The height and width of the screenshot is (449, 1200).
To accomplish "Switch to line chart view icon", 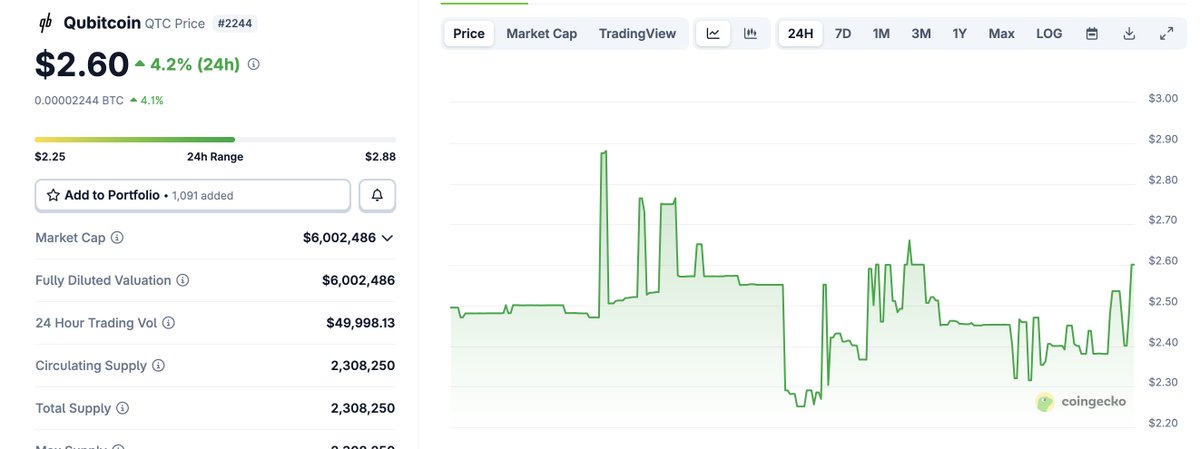I will [713, 33].
